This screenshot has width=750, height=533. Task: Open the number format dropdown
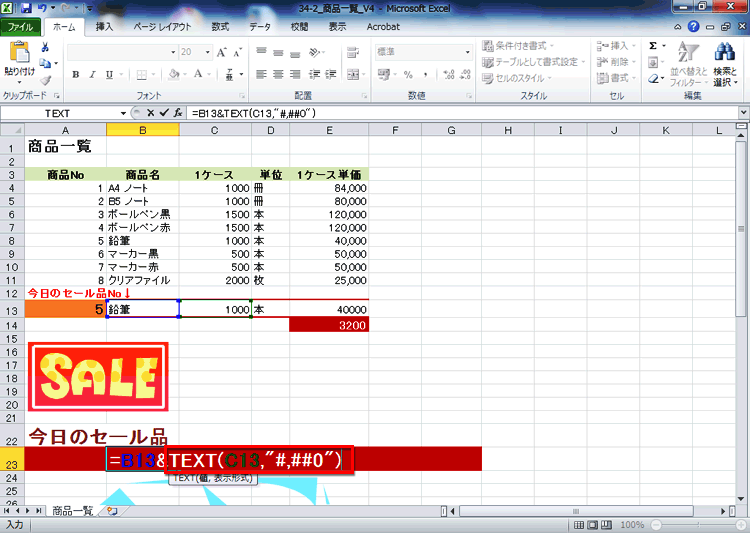(467, 52)
